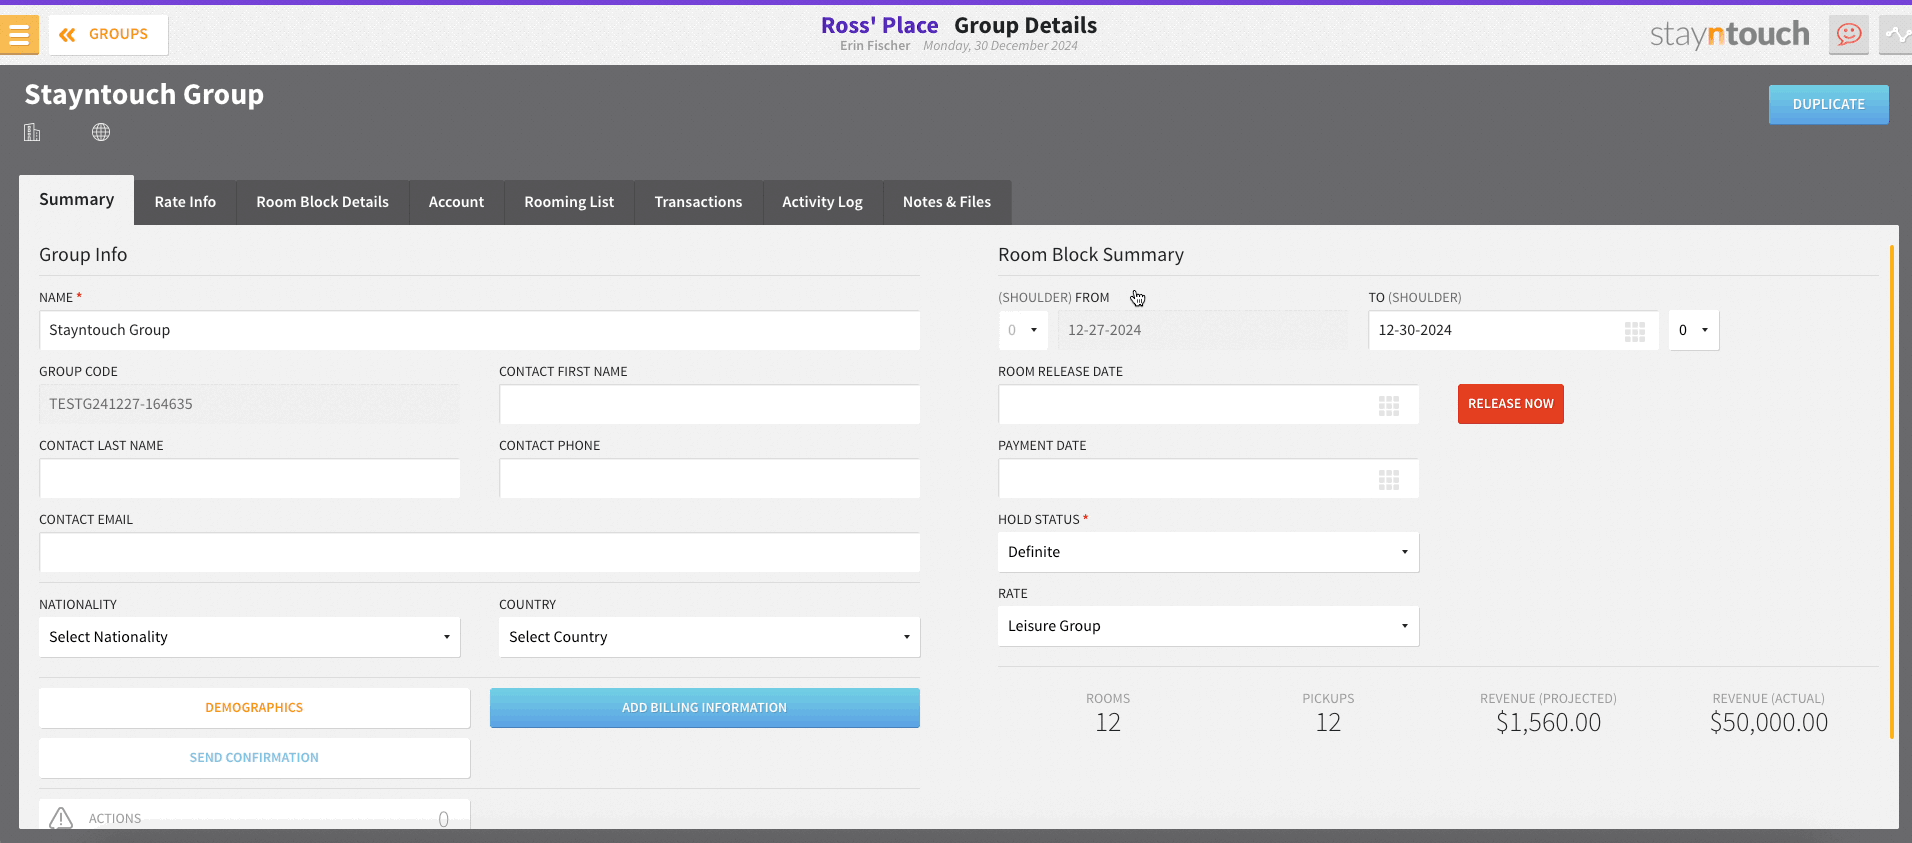
Task: Click the Group Code TESTG241227-164635 field
Action: click(x=249, y=404)
